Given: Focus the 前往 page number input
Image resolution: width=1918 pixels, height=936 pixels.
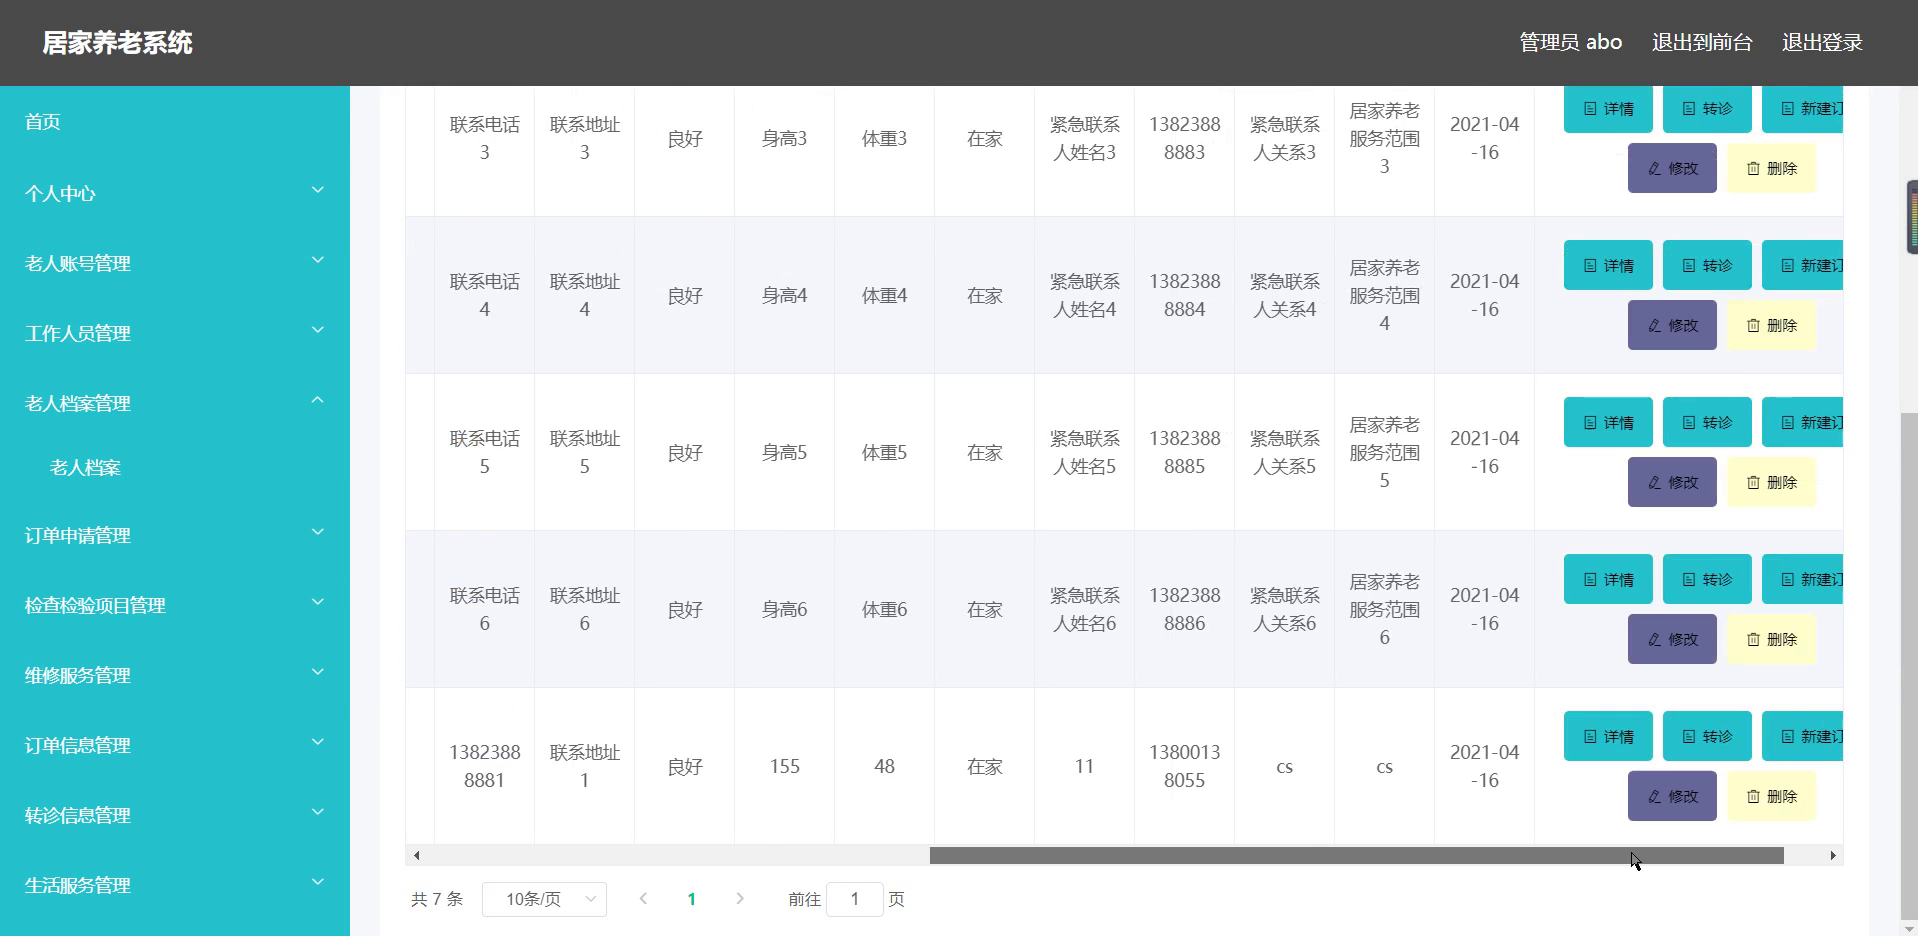Looking at the screenshot, I should [855, 899].
